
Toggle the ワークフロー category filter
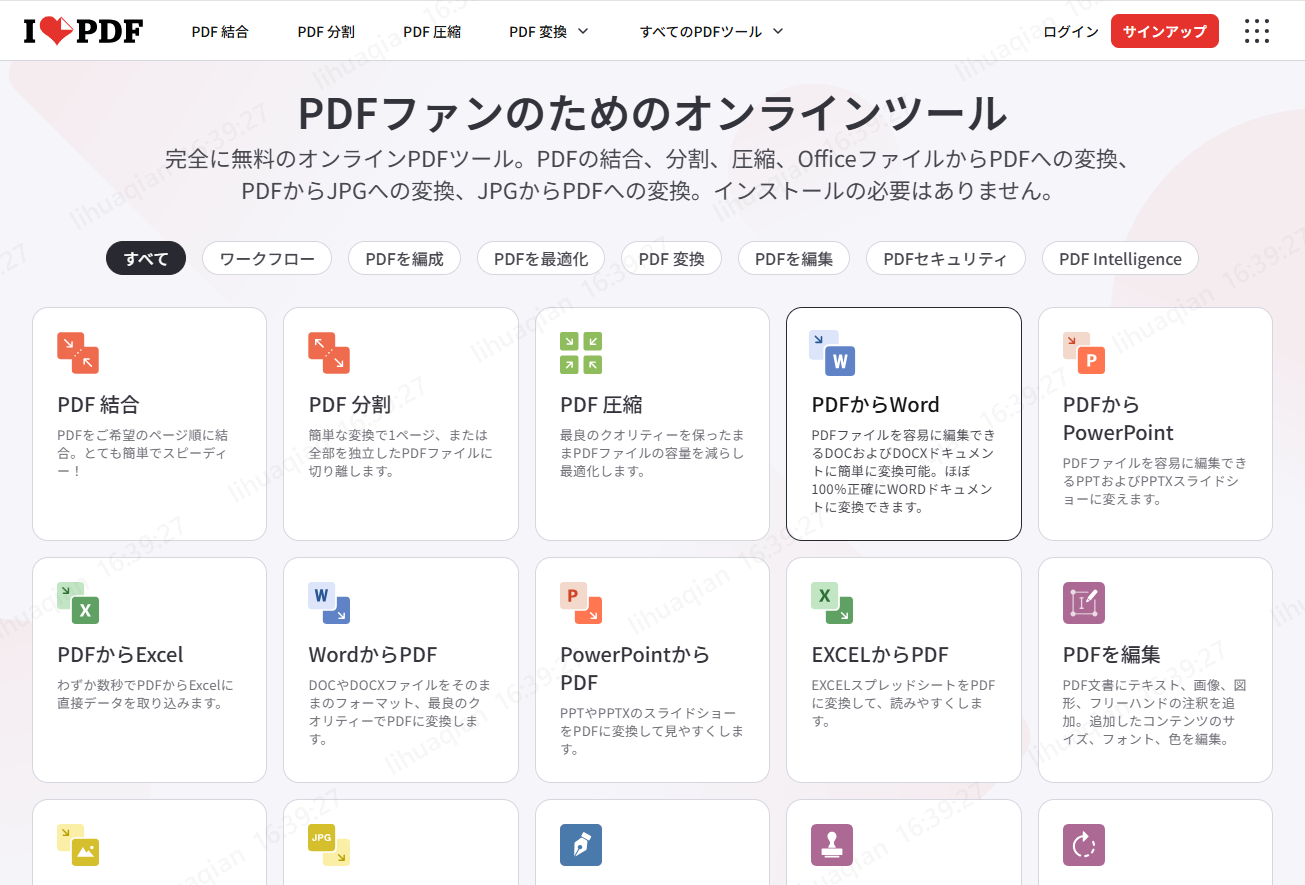point(266,258)
